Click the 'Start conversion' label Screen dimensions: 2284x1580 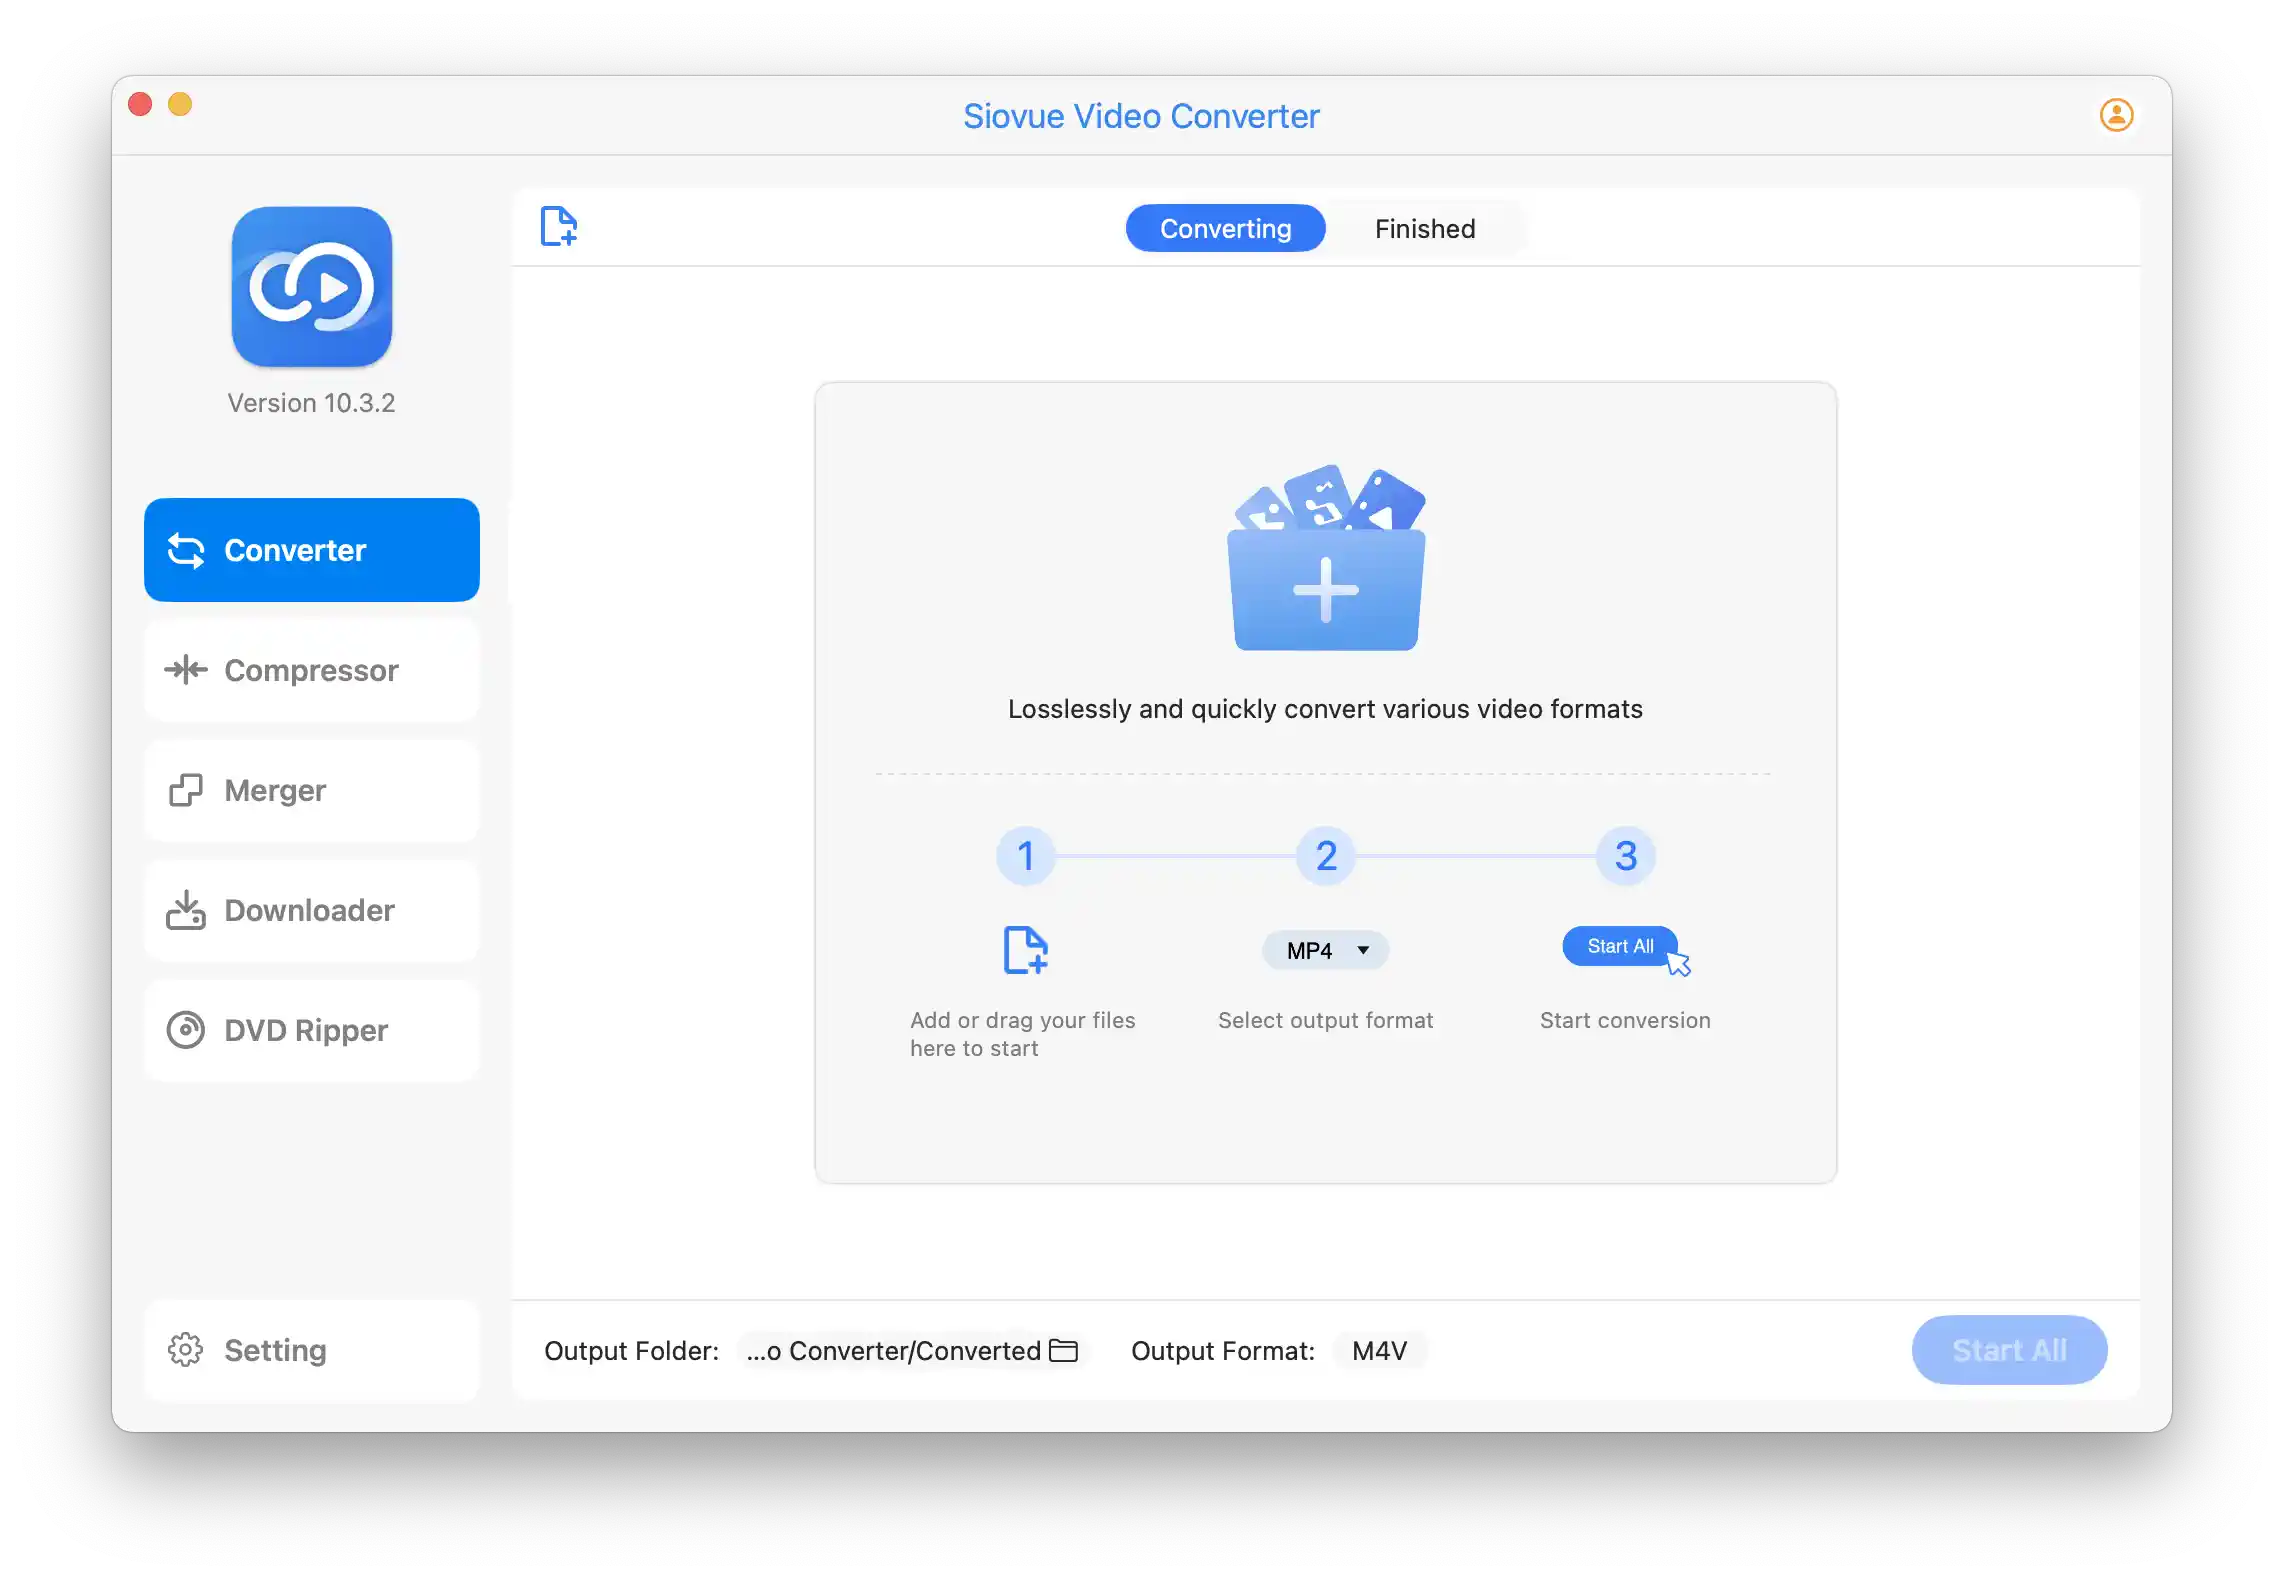pos(1625,1020)
